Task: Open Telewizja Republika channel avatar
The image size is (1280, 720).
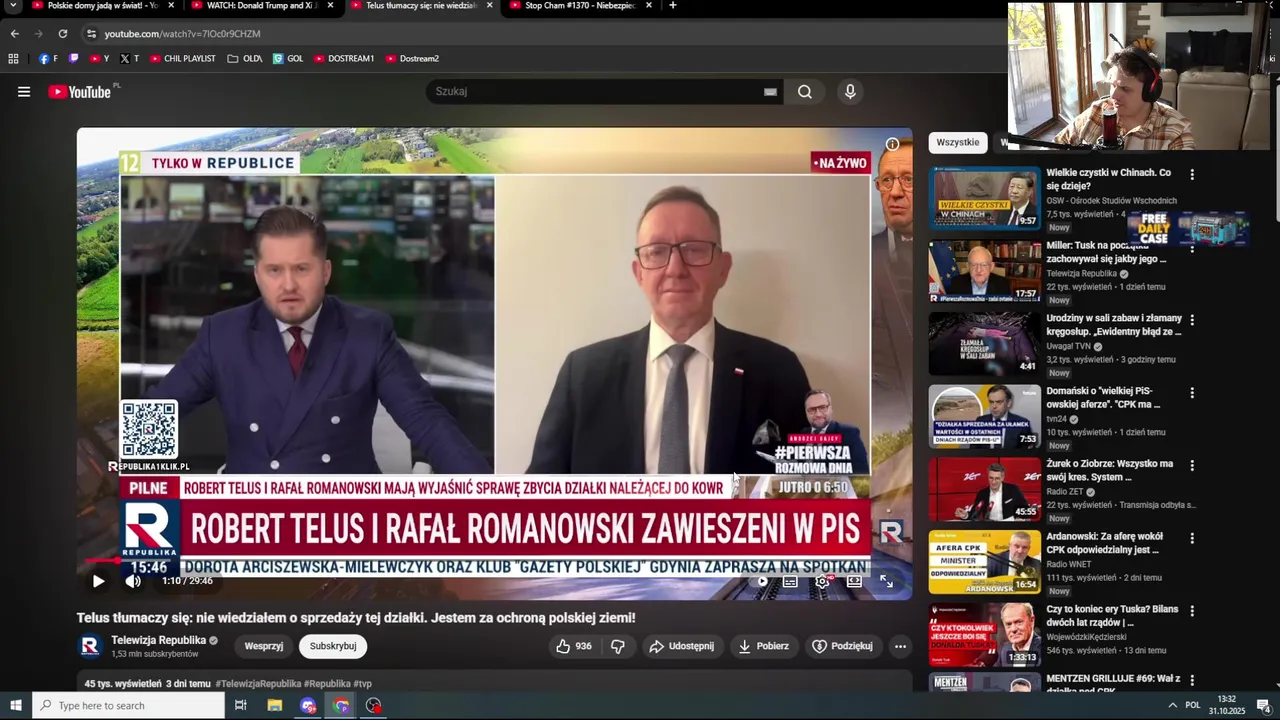Action: (90, 646)
